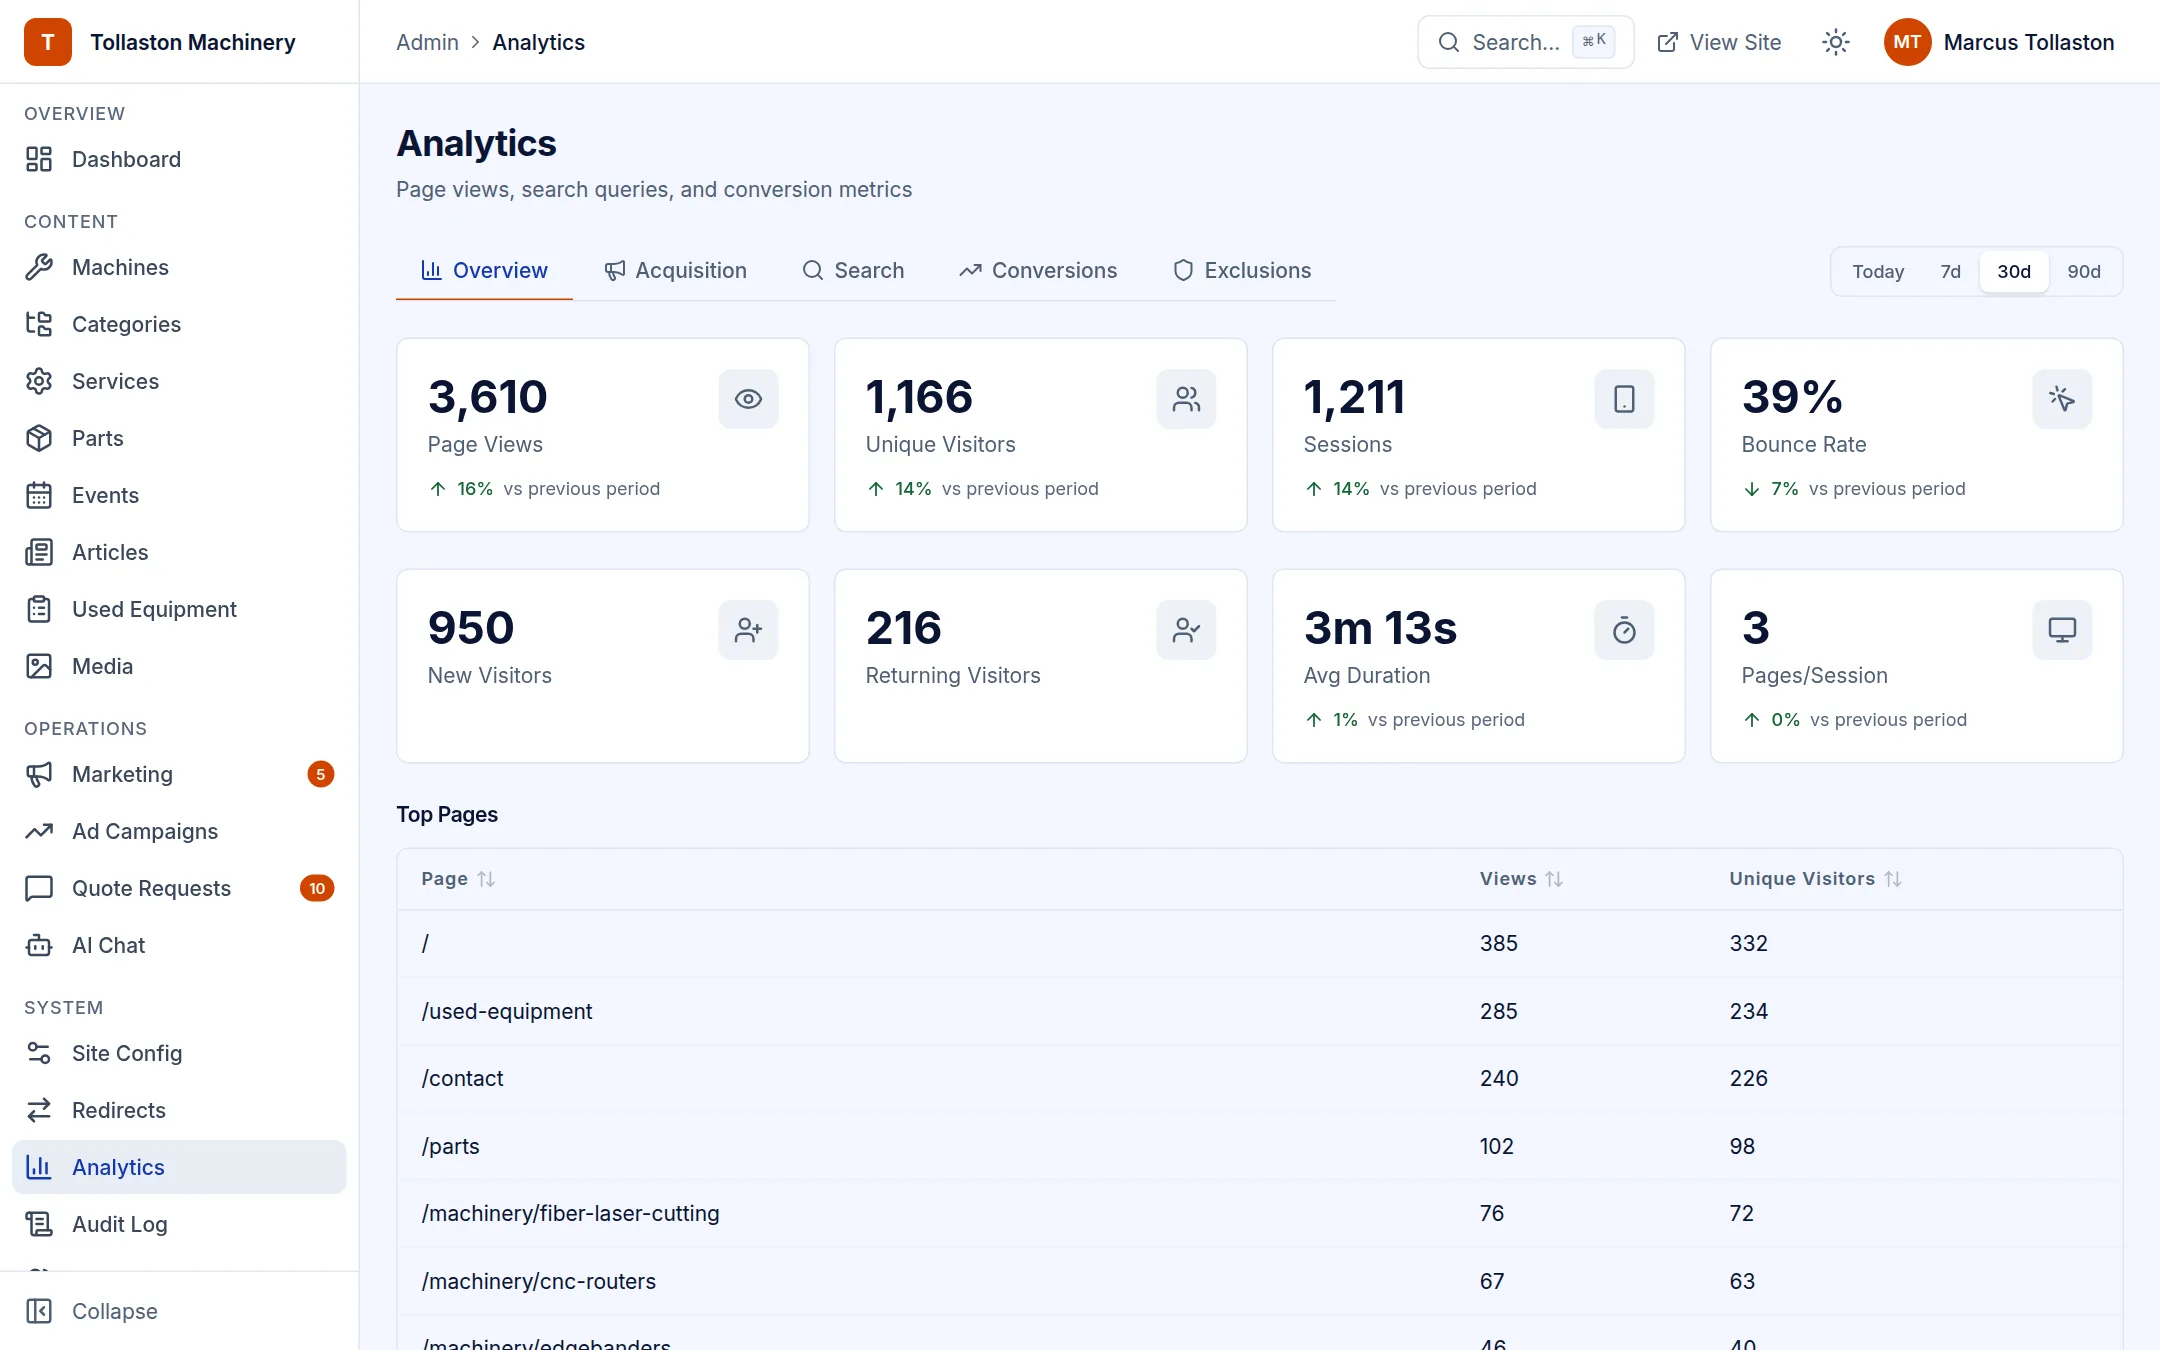Open AI Chat in the sidebar
The height and width of the screenshot is (1350, 2160).
[179, 945]
